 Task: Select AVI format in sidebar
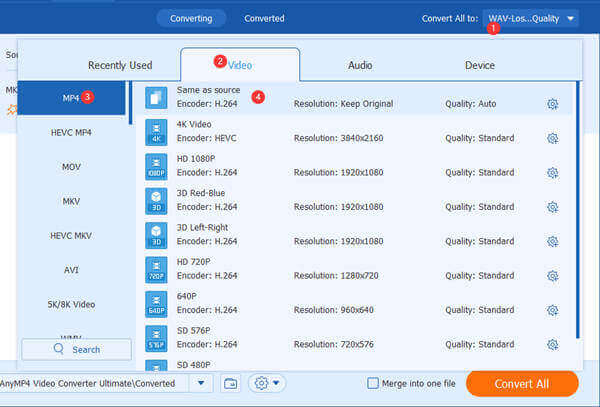pos(71,270)
